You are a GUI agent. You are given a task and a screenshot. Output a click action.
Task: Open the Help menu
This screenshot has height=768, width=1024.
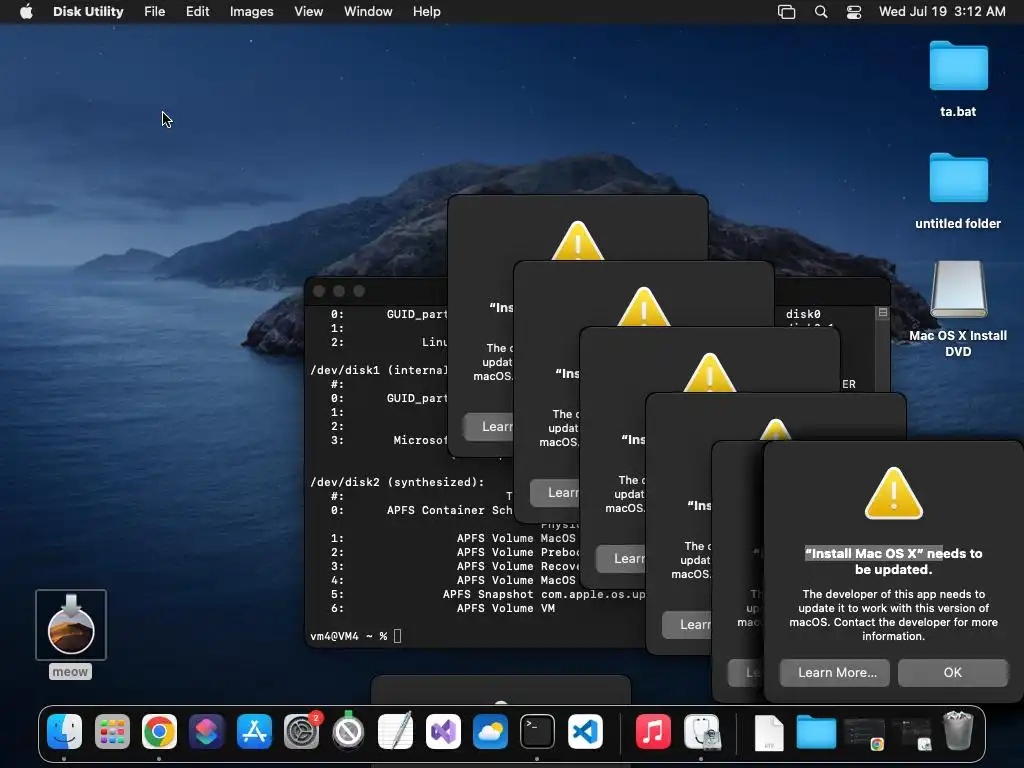pyautogui.click(x=426, y=12)
